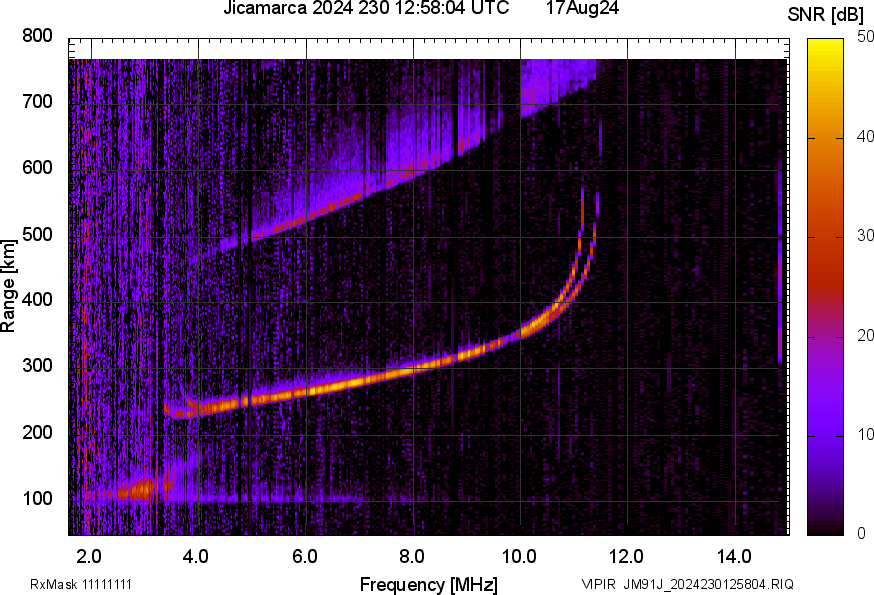Click the y-axis tick label '200'
The image size is (874, 595).
point(37,433)
